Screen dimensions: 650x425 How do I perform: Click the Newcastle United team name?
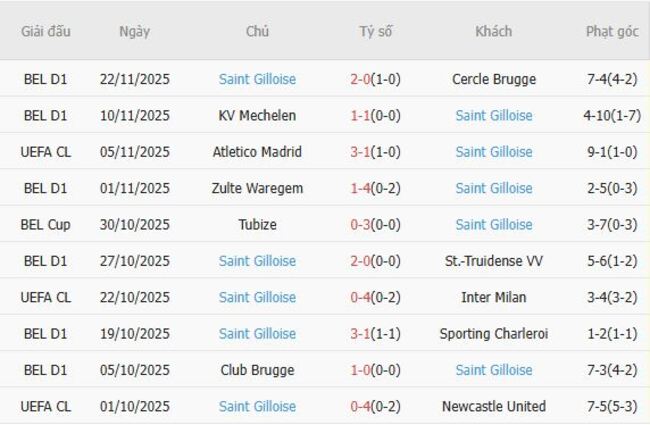[493, 406]
